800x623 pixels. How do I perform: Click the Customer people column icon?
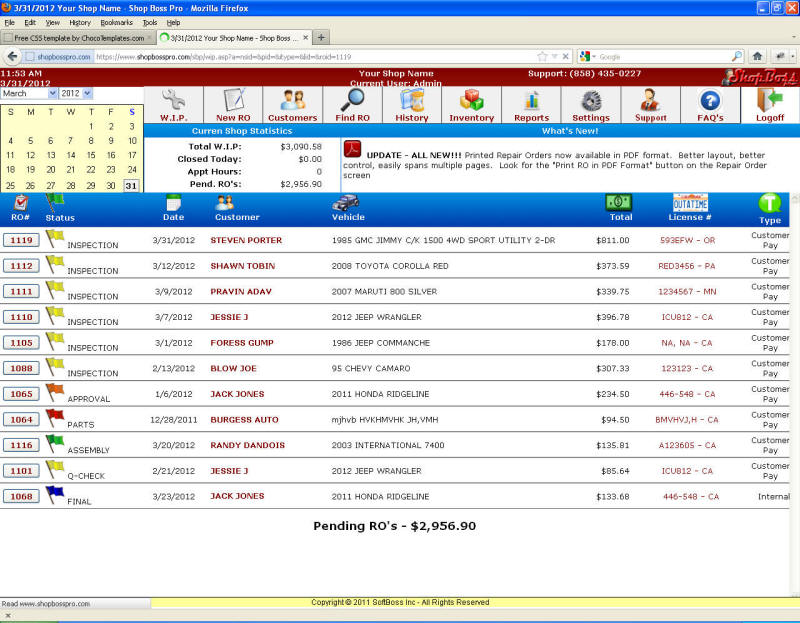click(x=224, y=203)
